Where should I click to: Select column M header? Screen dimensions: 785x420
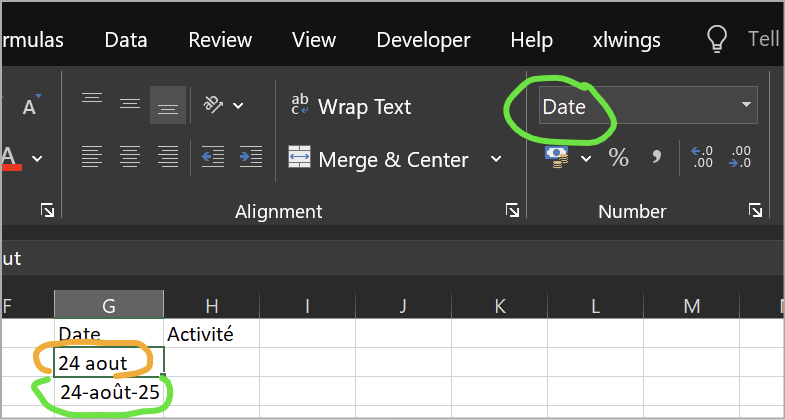(x=692, y=305)
